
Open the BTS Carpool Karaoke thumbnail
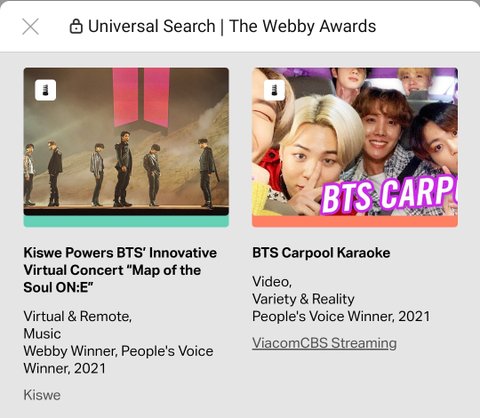(x=355, y=142)
